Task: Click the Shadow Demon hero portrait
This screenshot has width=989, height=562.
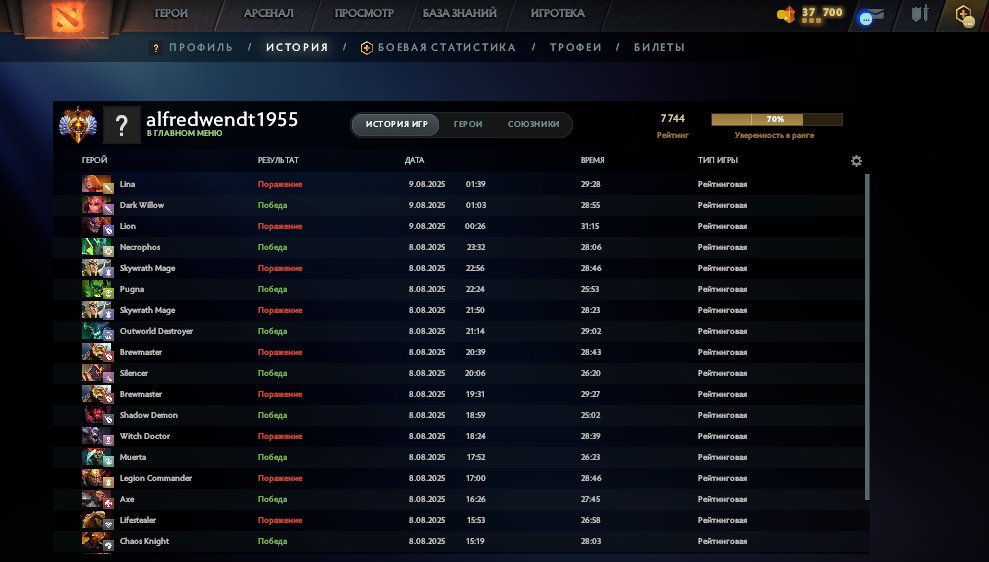Action: click(97, 415)
